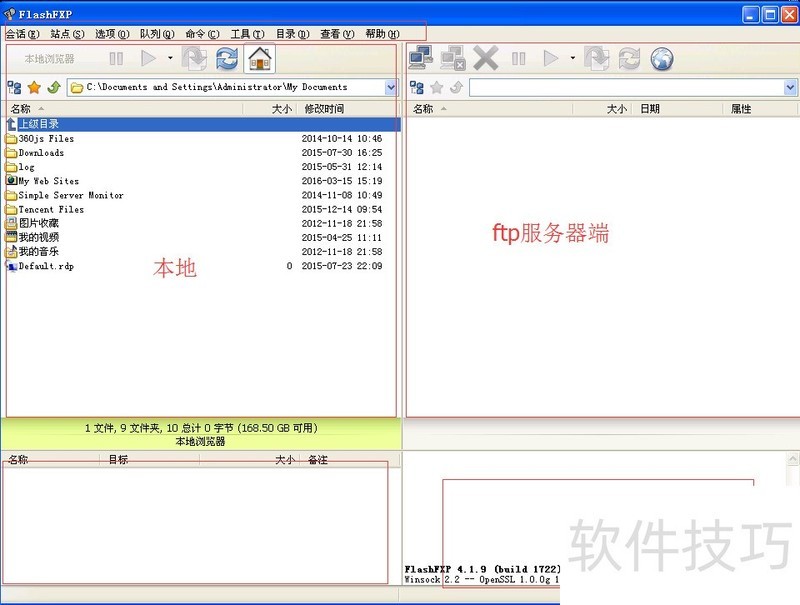The width and height of the screenshot is (800, 605).
Task: Expand the arrow next to the play button
Action: [x=168, y=58]
